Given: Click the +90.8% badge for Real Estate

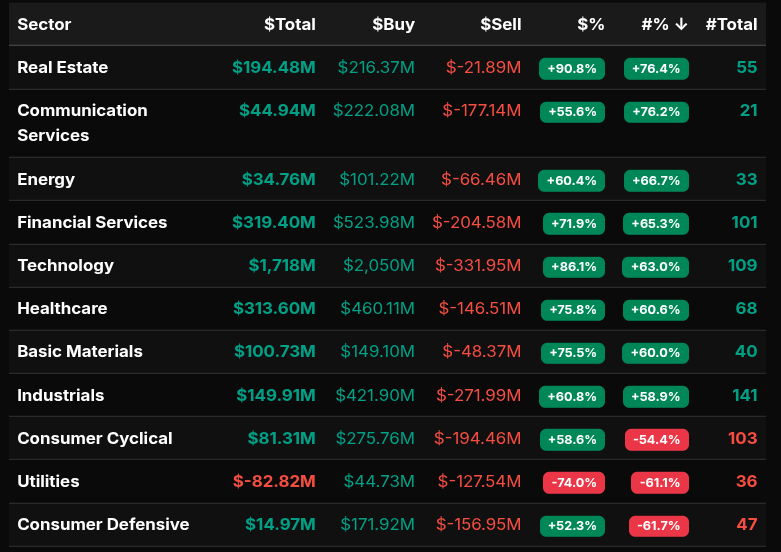Looking at the screenshot, I should (x=572, y=69).
